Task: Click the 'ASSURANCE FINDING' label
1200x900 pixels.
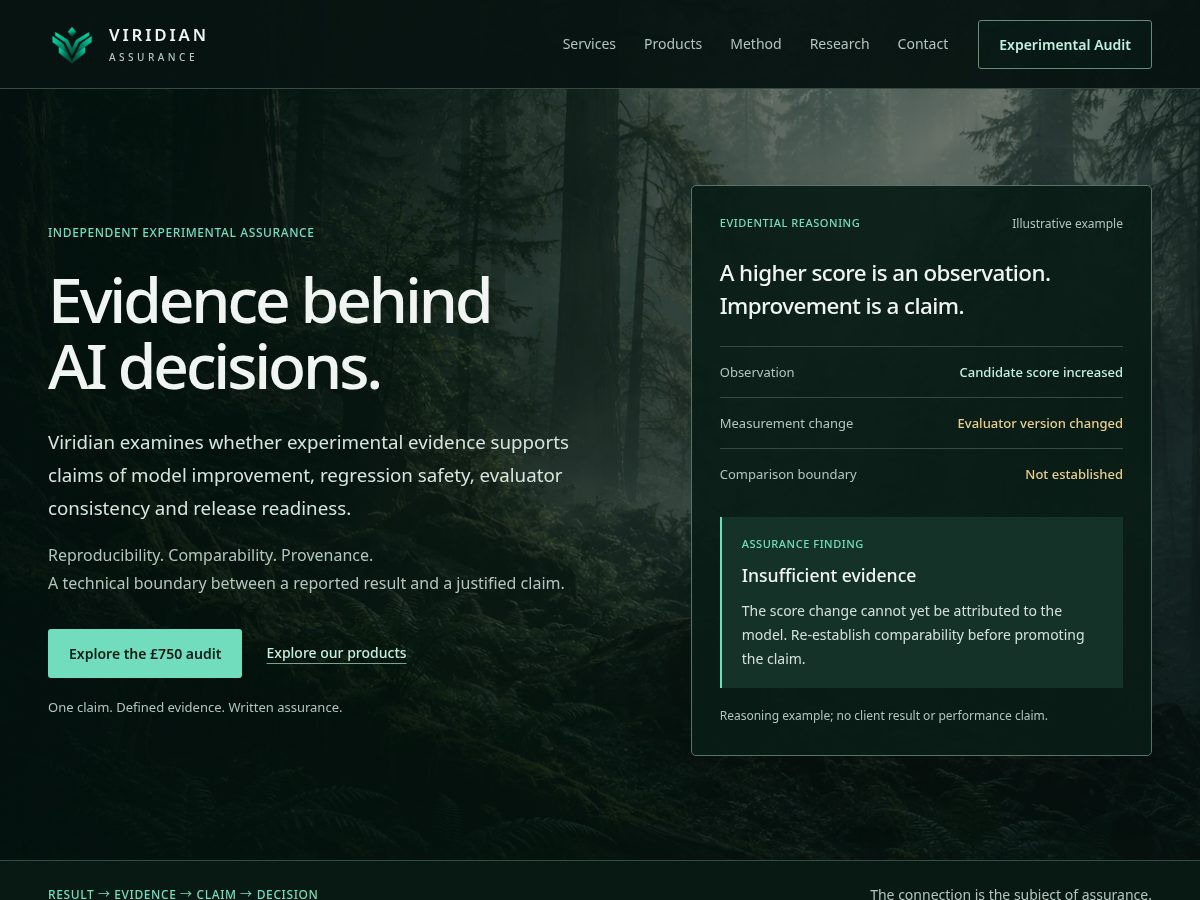Action: 802,544
